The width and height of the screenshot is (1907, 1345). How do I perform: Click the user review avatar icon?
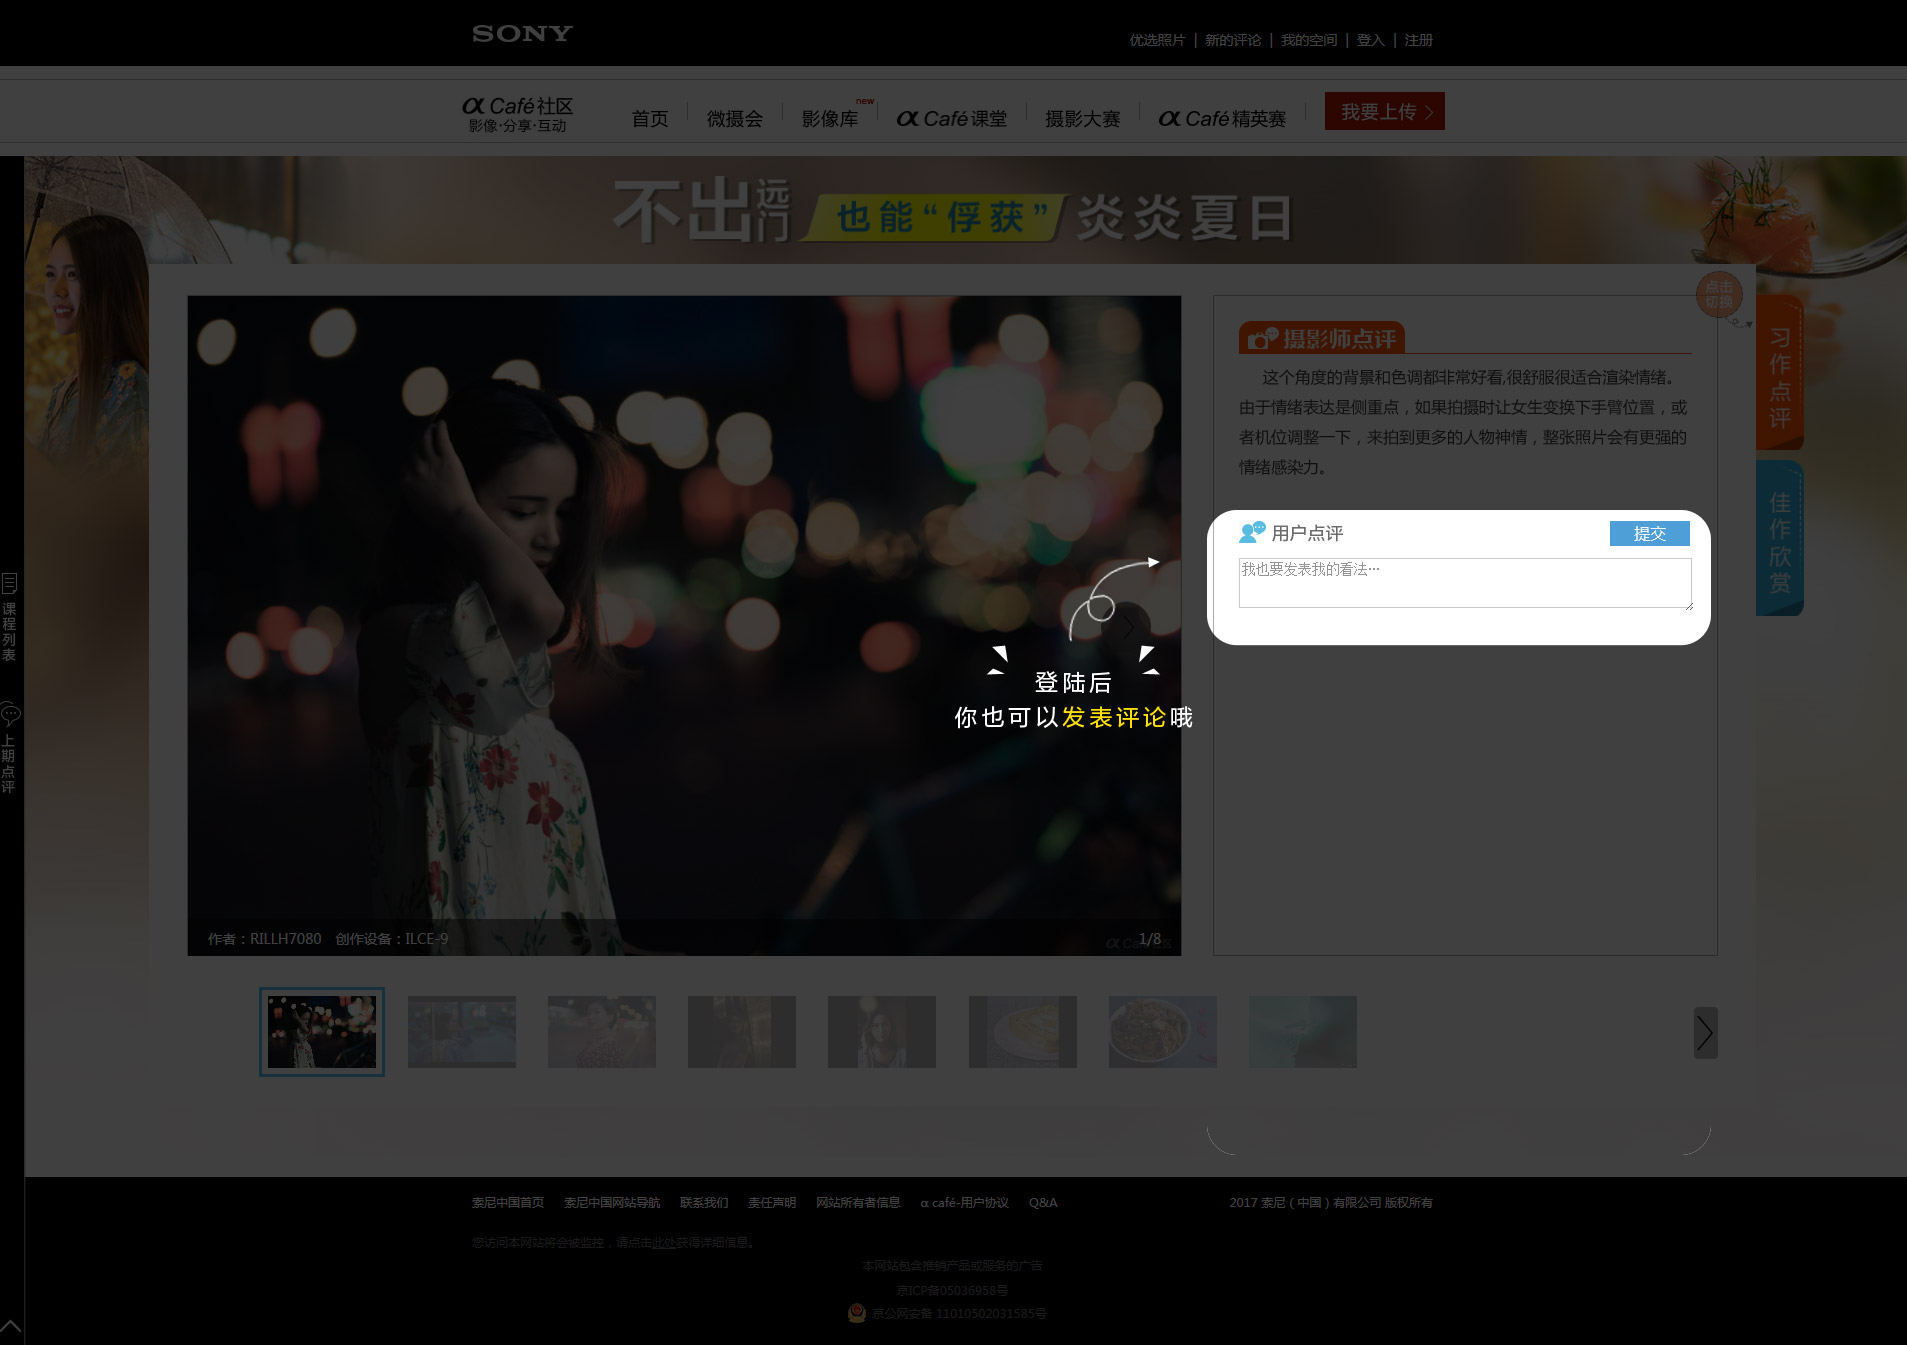(x=1252, y=532)
